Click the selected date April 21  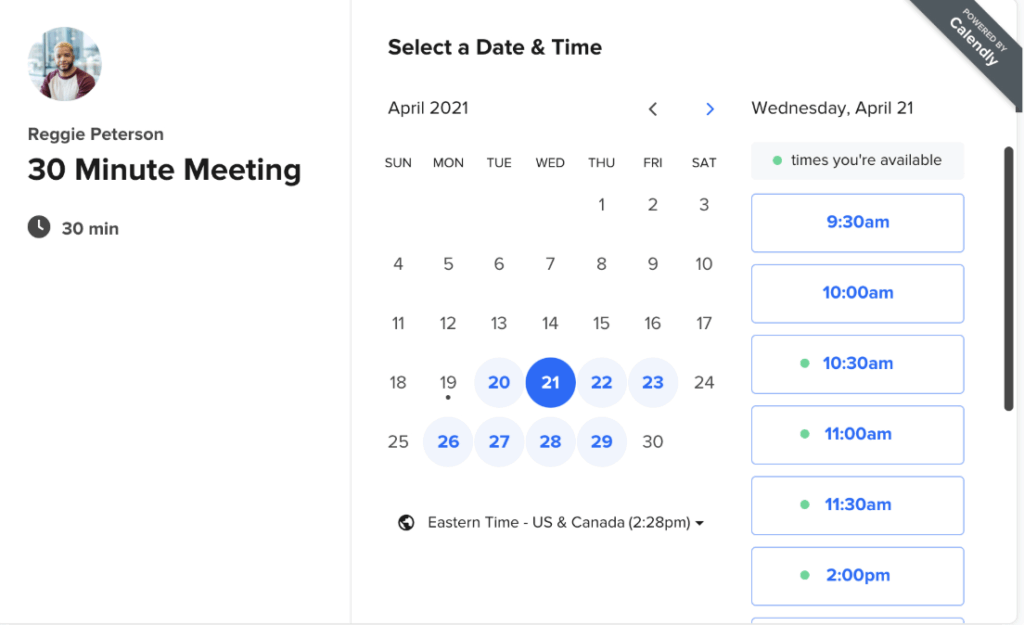(x=550, y=382)
